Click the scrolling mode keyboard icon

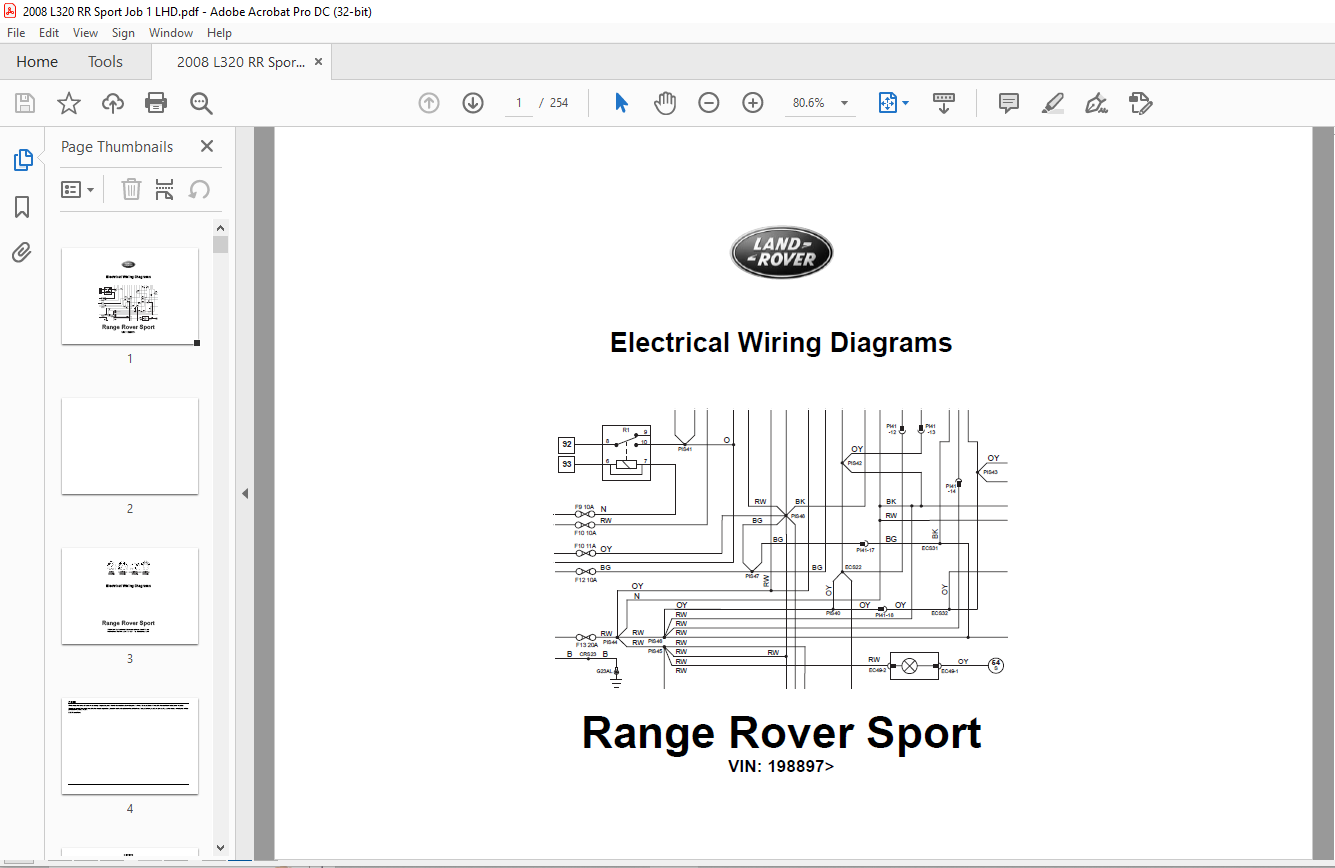point(944,103)
